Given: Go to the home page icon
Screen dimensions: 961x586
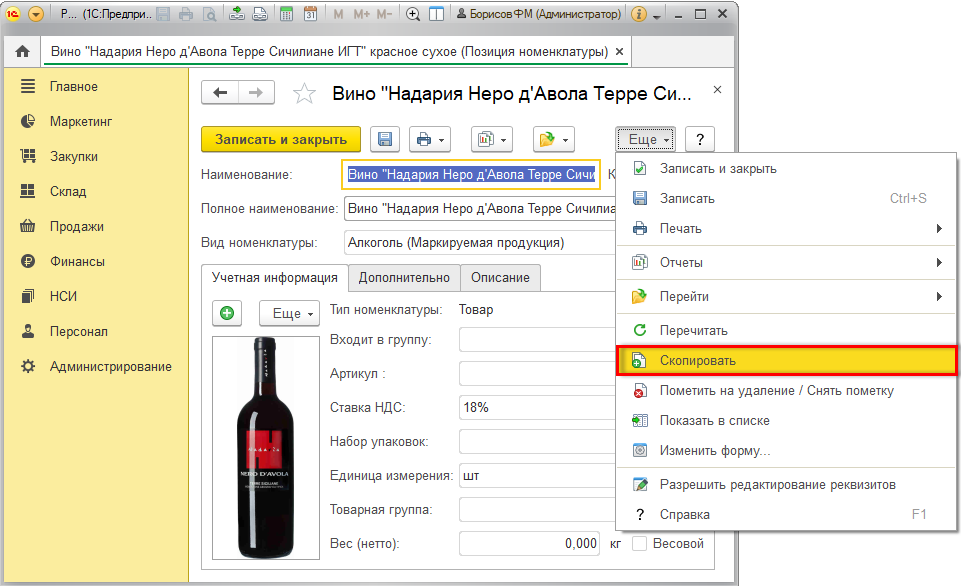Looking at the screenshot, I should 23,51.
